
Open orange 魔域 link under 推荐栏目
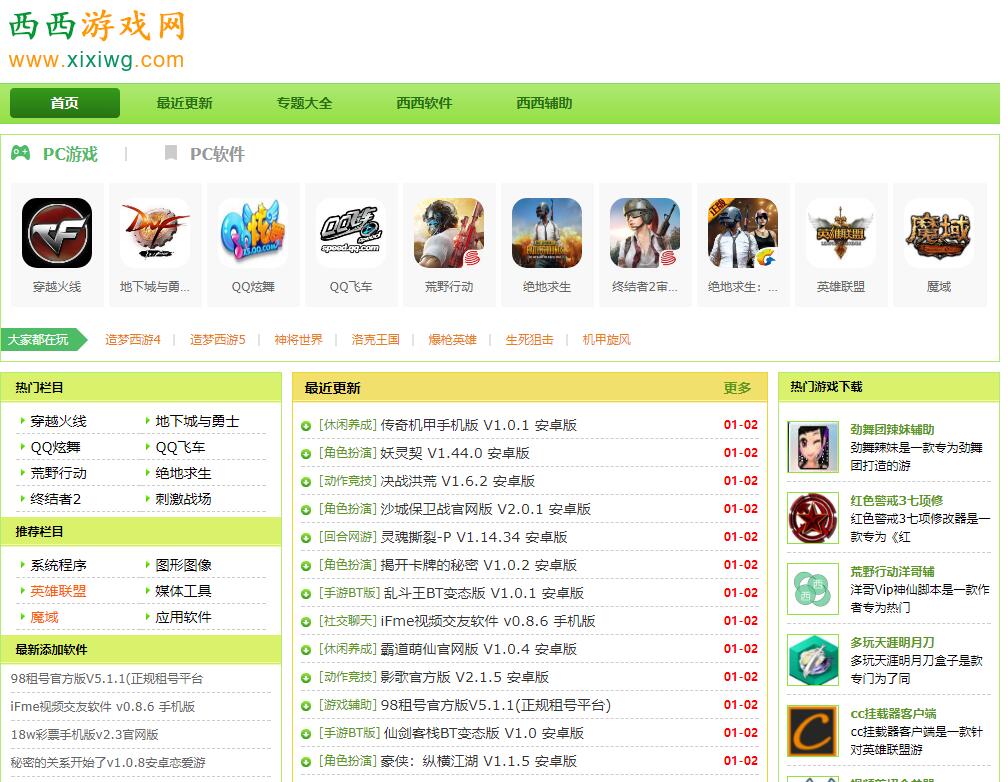click(44, 617)
